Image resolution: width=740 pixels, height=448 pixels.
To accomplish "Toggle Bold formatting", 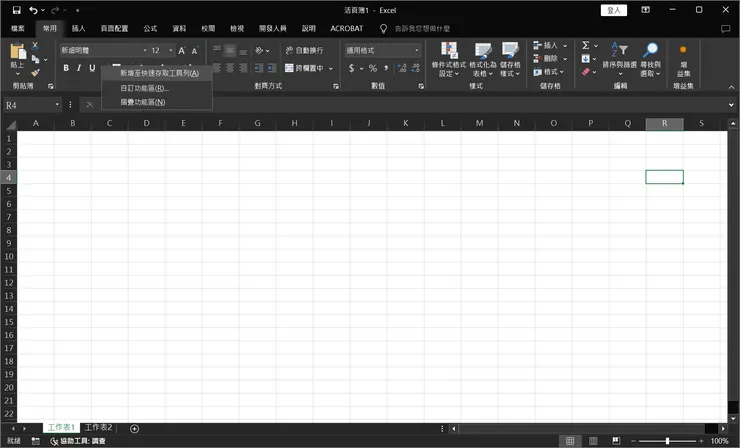I will pyautogui.click(x=66, y=68).
